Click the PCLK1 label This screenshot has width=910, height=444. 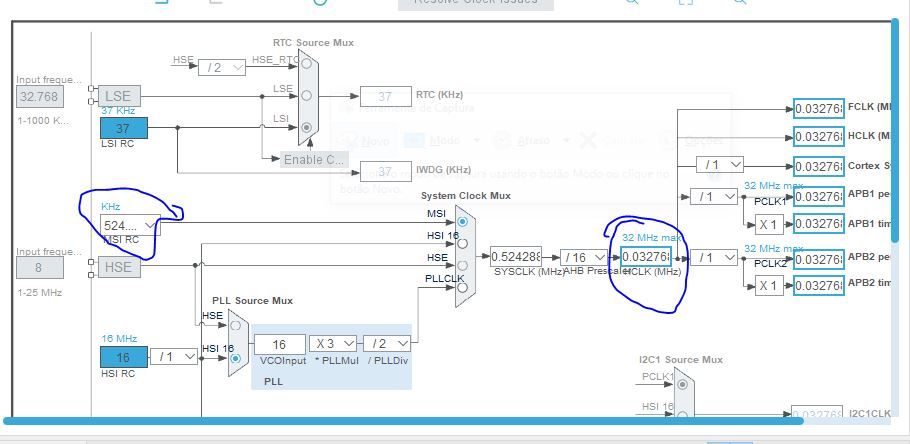[770, 202]
